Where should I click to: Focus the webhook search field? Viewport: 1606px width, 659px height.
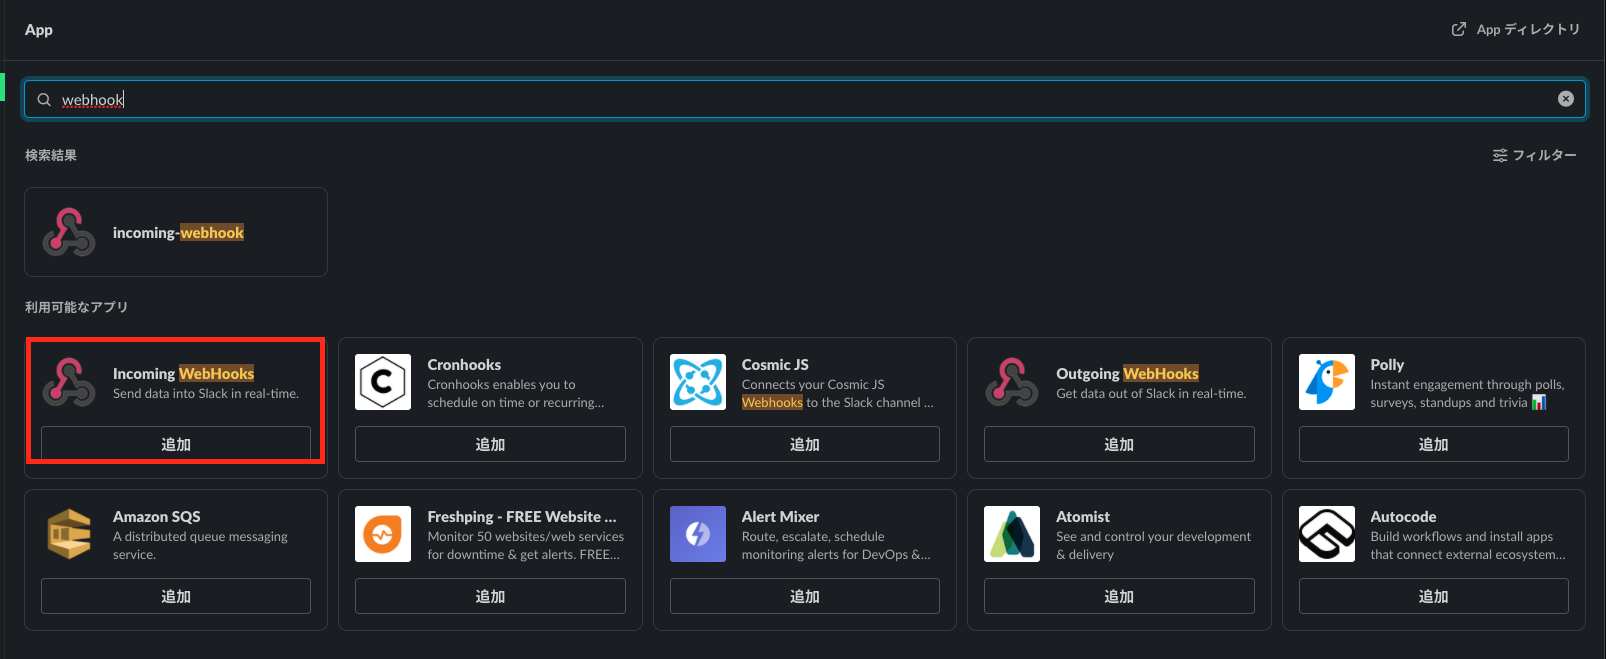pos(805,99)
